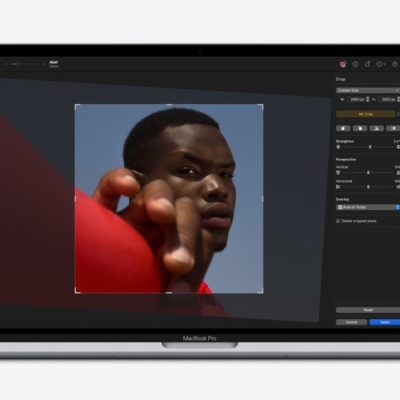The image size is (400, 400).
Task: Click the bottom edge middle crop handle
Action: click(169, 293)
